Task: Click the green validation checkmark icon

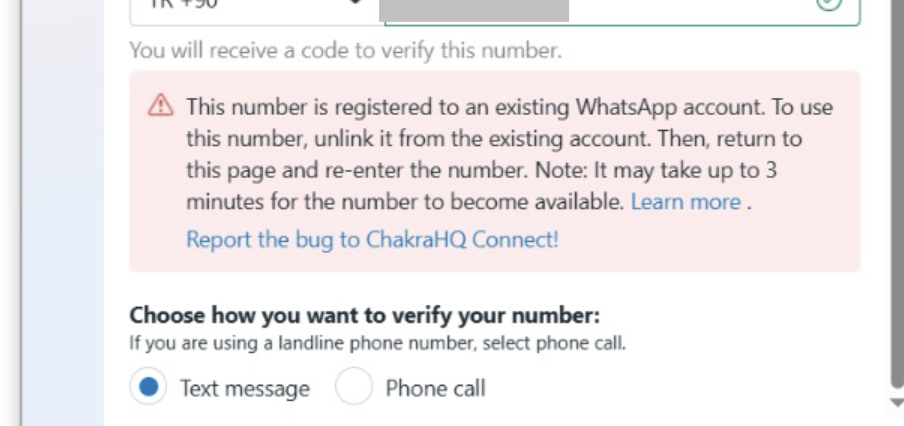Action: (x=829, y=4)
